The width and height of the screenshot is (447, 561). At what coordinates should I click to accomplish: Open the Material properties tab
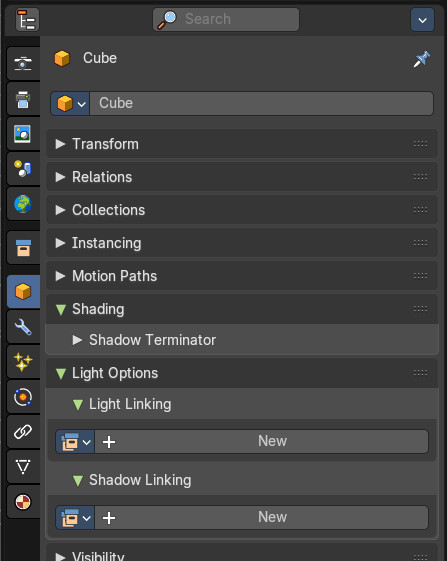pyautogui.click(x=23, y=502)
